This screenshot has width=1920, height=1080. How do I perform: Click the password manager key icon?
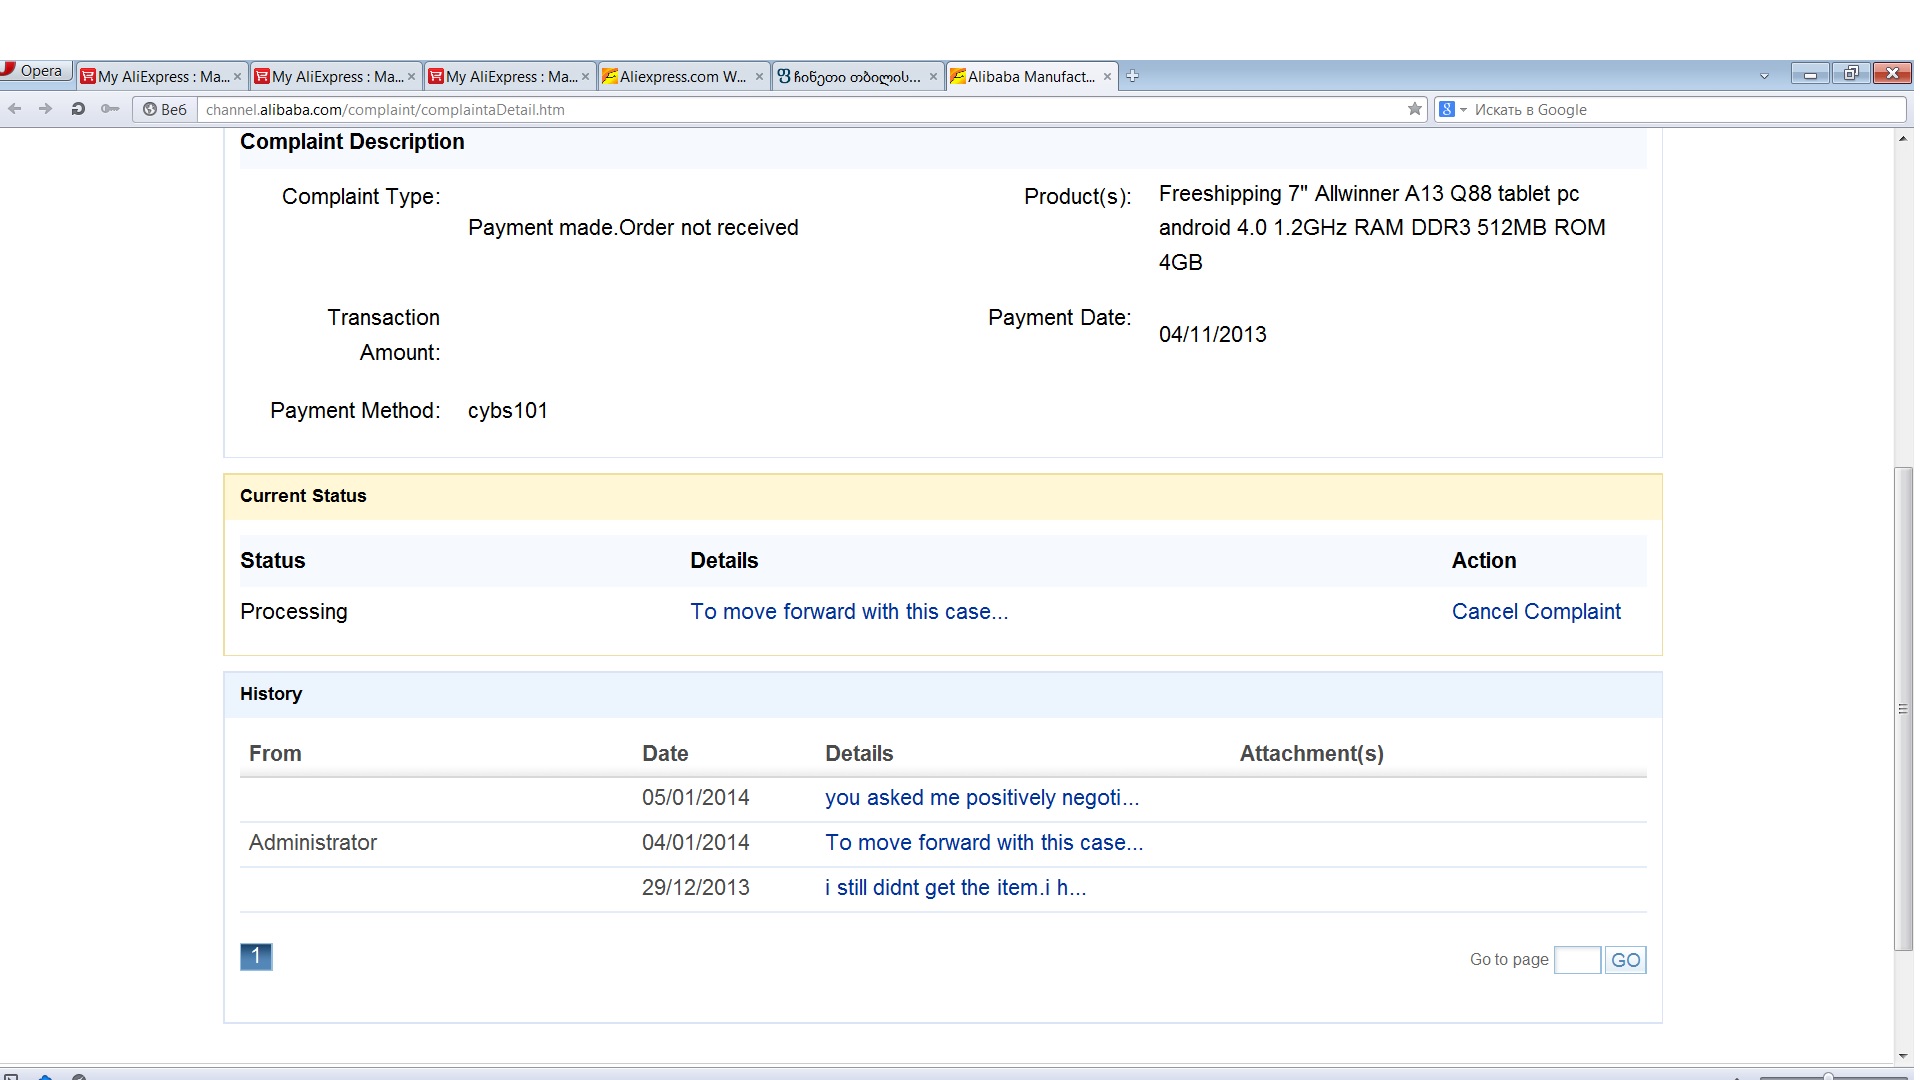110,109
